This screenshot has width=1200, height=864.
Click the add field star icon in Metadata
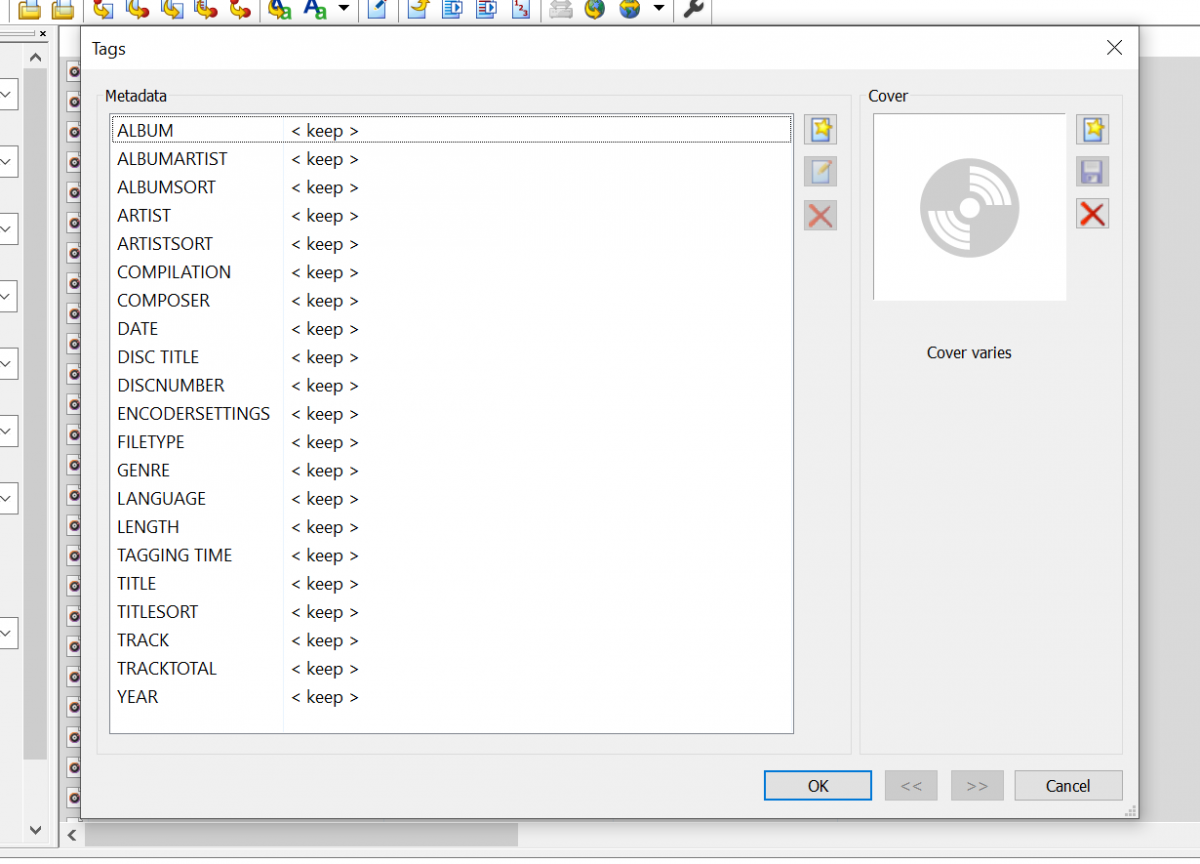point(820,129)
